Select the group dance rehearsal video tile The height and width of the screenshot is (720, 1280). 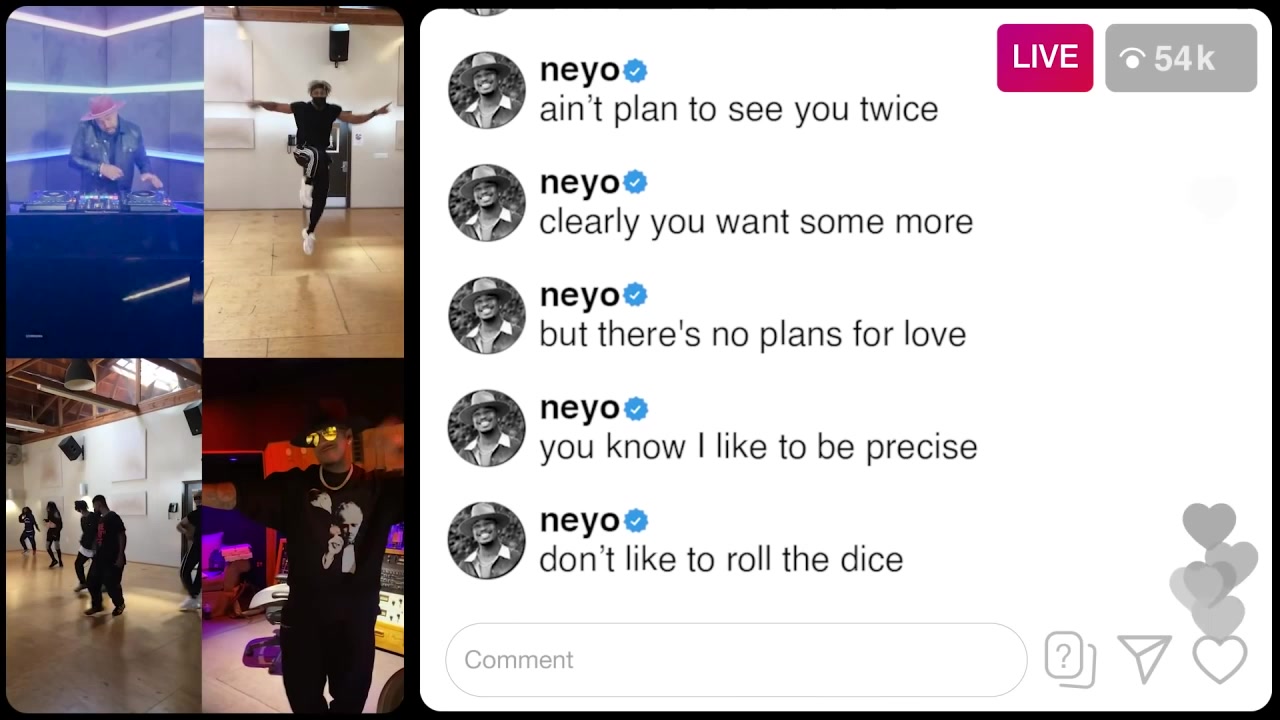[x=104, y=535]
